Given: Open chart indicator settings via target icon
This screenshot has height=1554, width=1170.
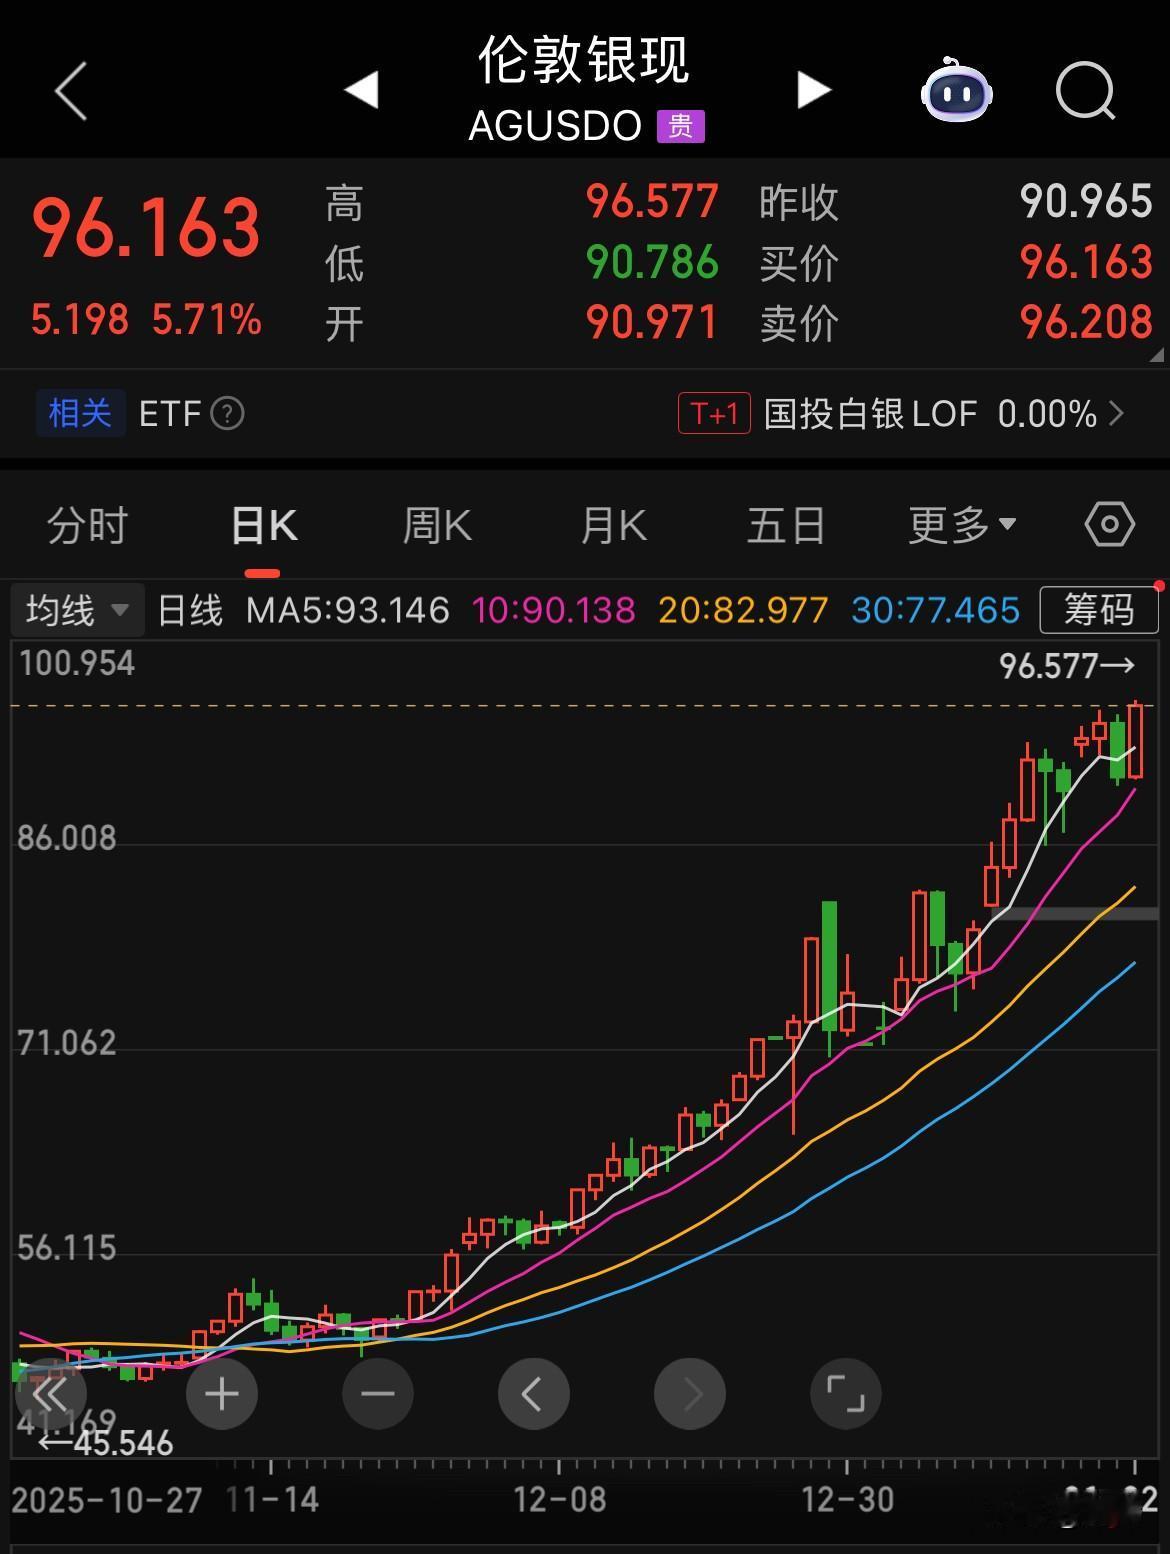Looking at the screenshot, I should pyautogui.click(x=1108, y=523).
